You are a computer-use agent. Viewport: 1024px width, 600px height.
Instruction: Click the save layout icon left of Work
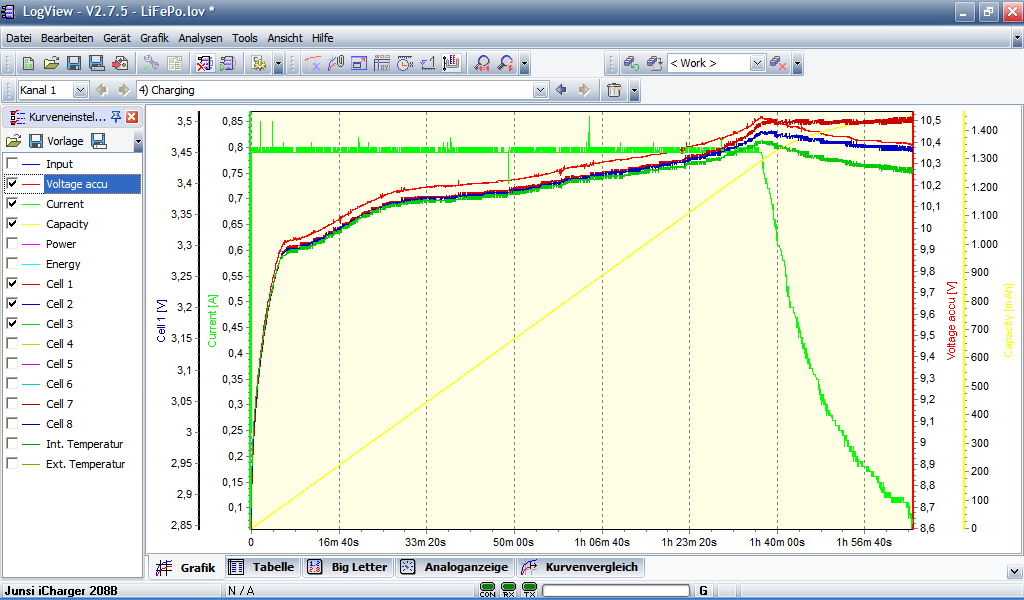(654, 63)
